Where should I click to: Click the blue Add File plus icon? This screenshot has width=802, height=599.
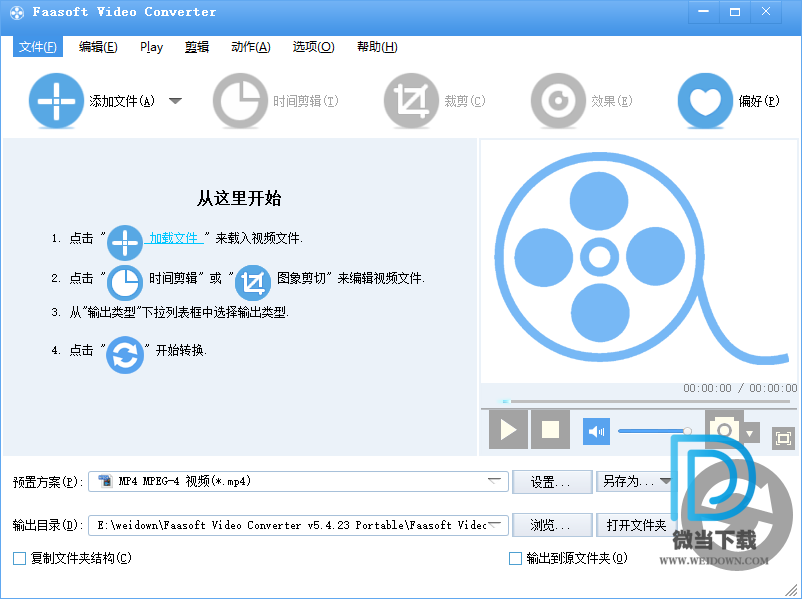click(56, 101)
